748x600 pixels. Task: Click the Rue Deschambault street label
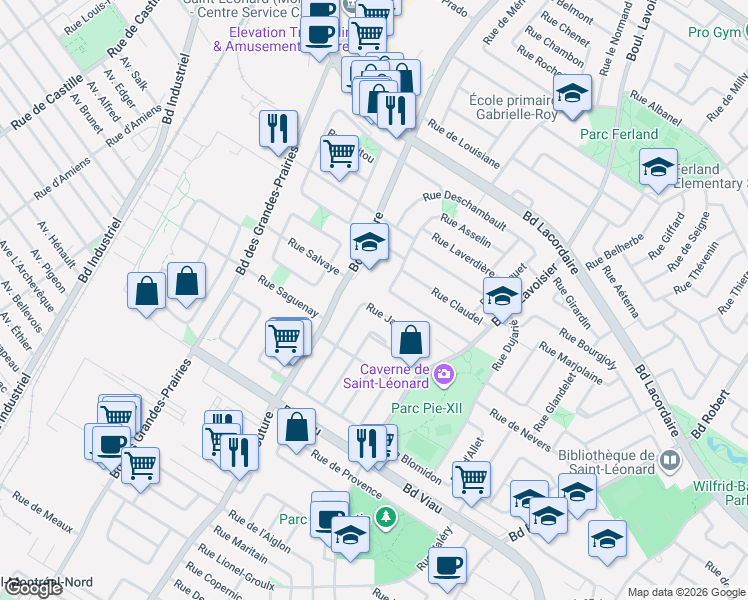tap(465, 210)
